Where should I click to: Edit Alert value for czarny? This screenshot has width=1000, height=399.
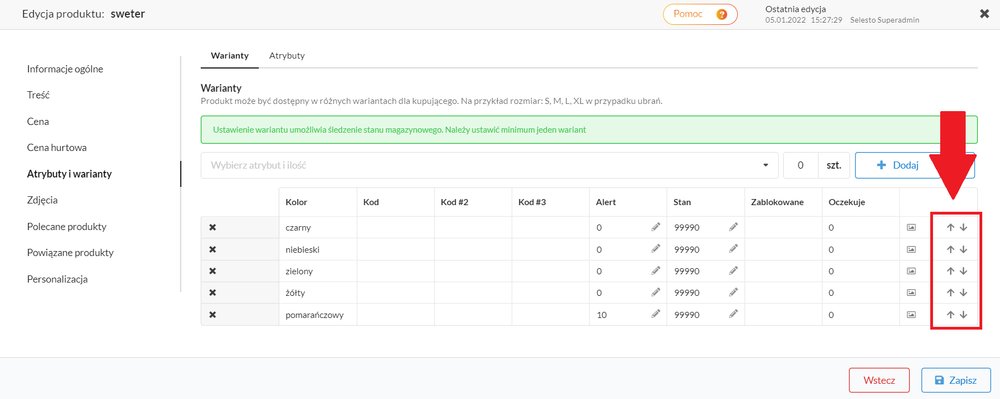click(656, 227)
